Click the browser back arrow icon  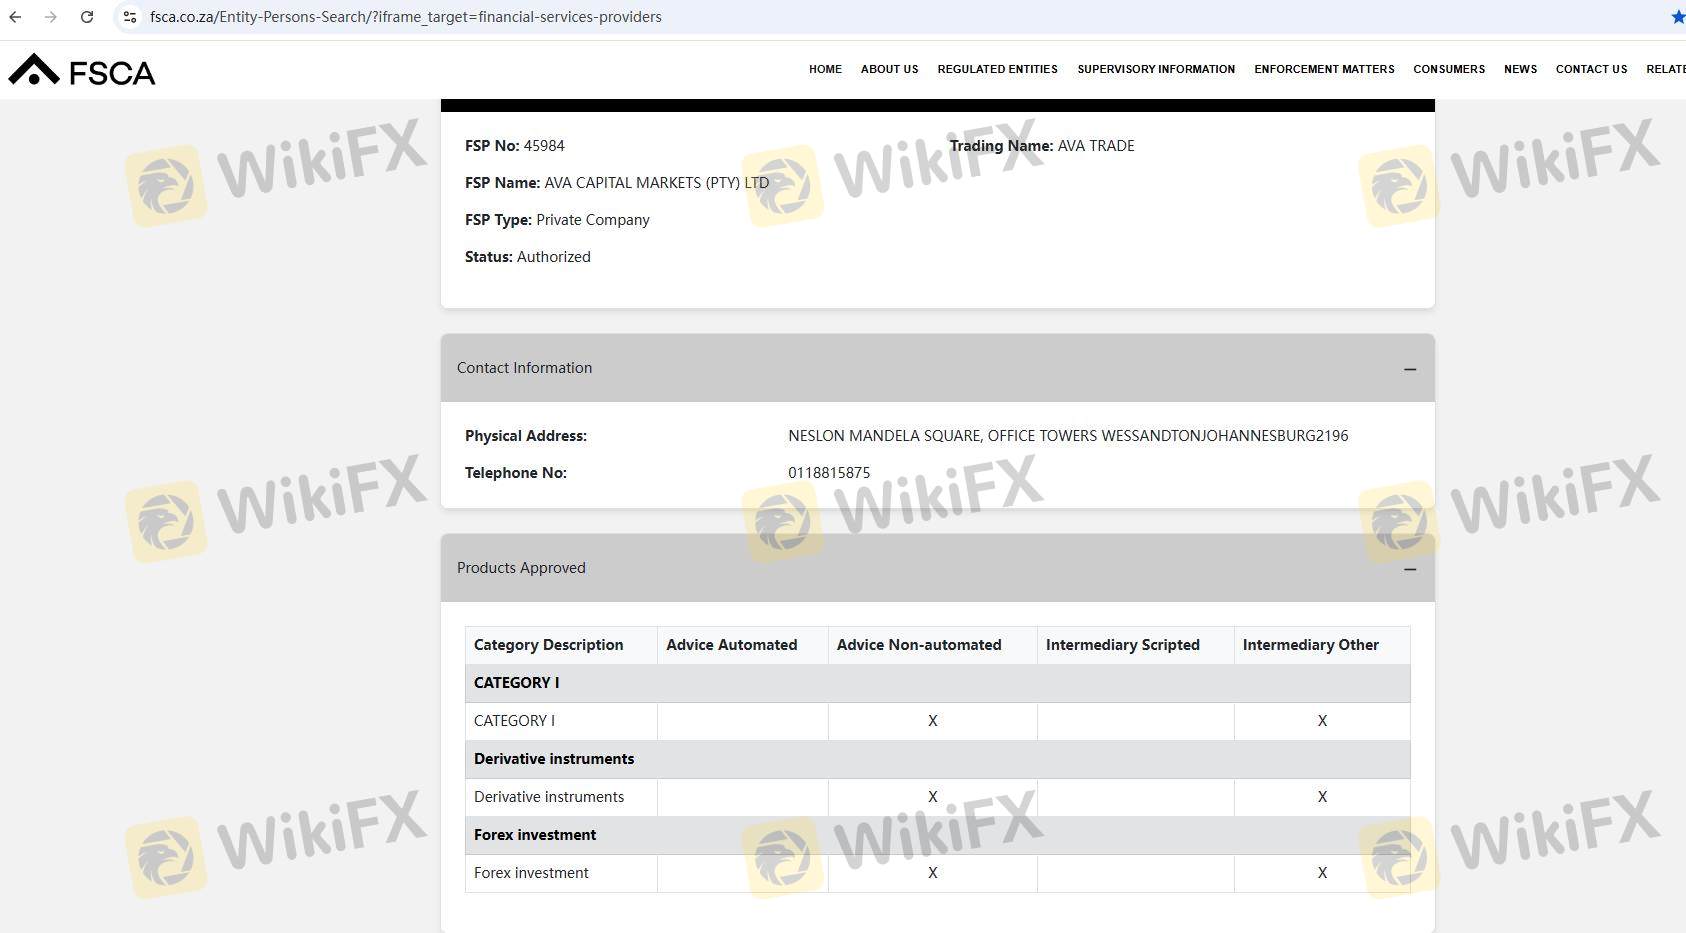click(x=15, y=17)
